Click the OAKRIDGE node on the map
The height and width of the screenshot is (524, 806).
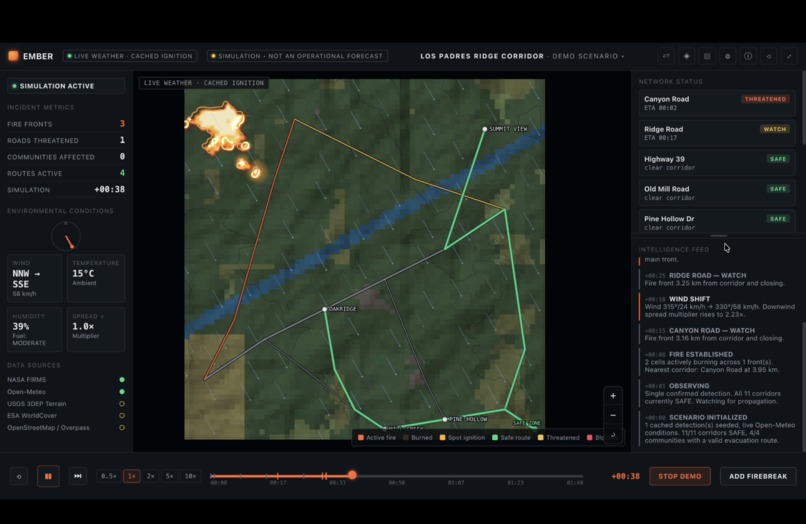click(x=324, y=309)
